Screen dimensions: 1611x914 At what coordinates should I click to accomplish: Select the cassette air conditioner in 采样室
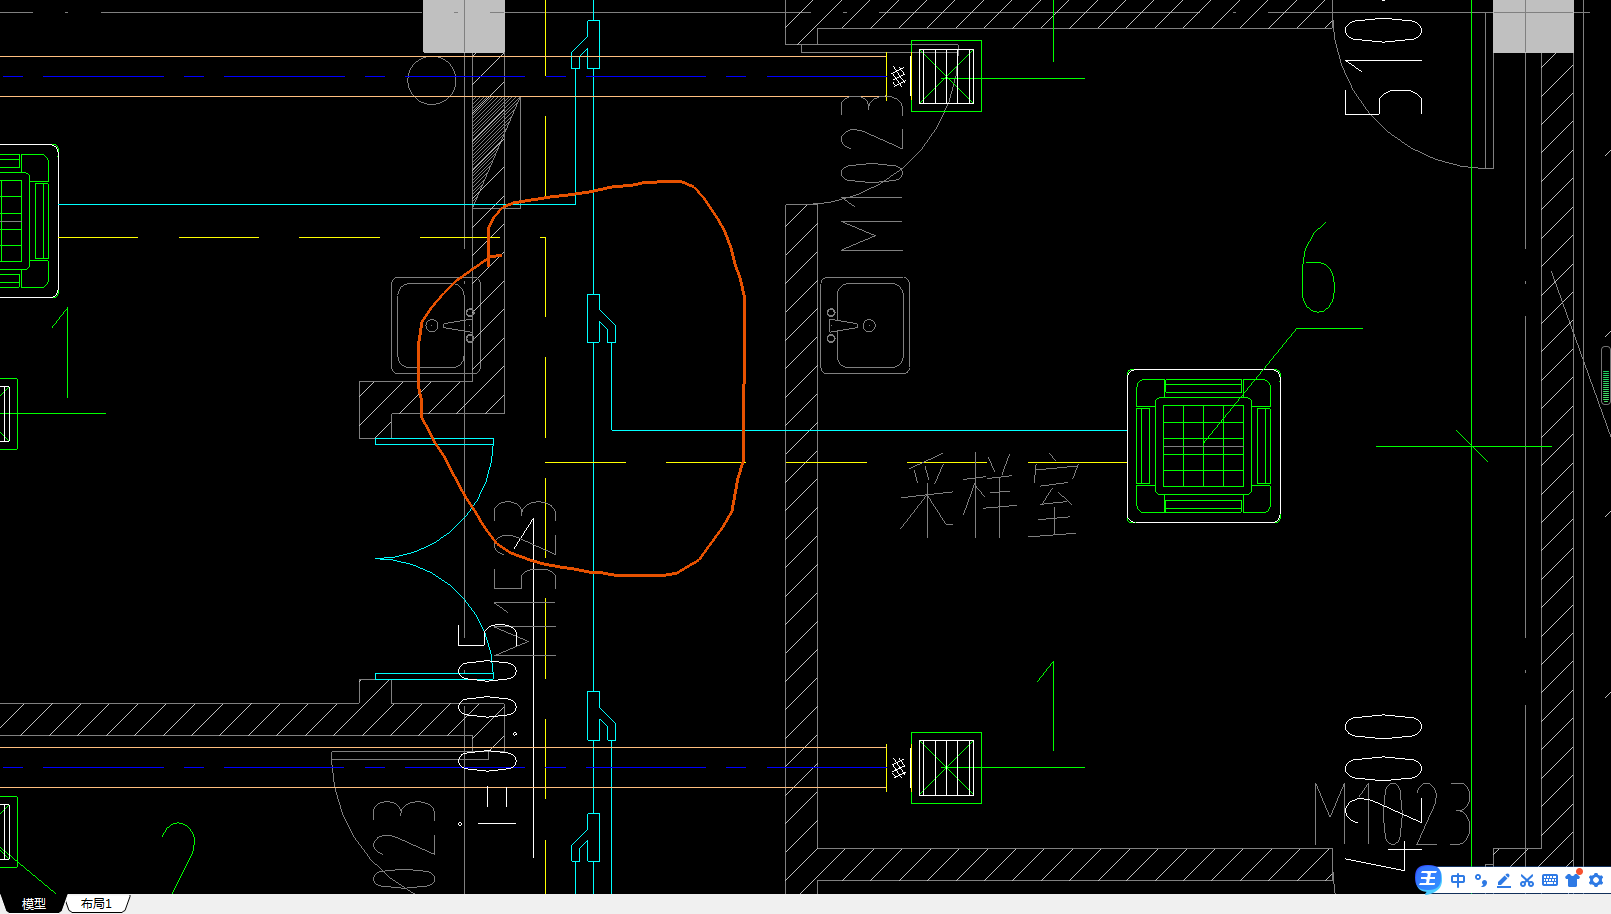click(1204, 446)
